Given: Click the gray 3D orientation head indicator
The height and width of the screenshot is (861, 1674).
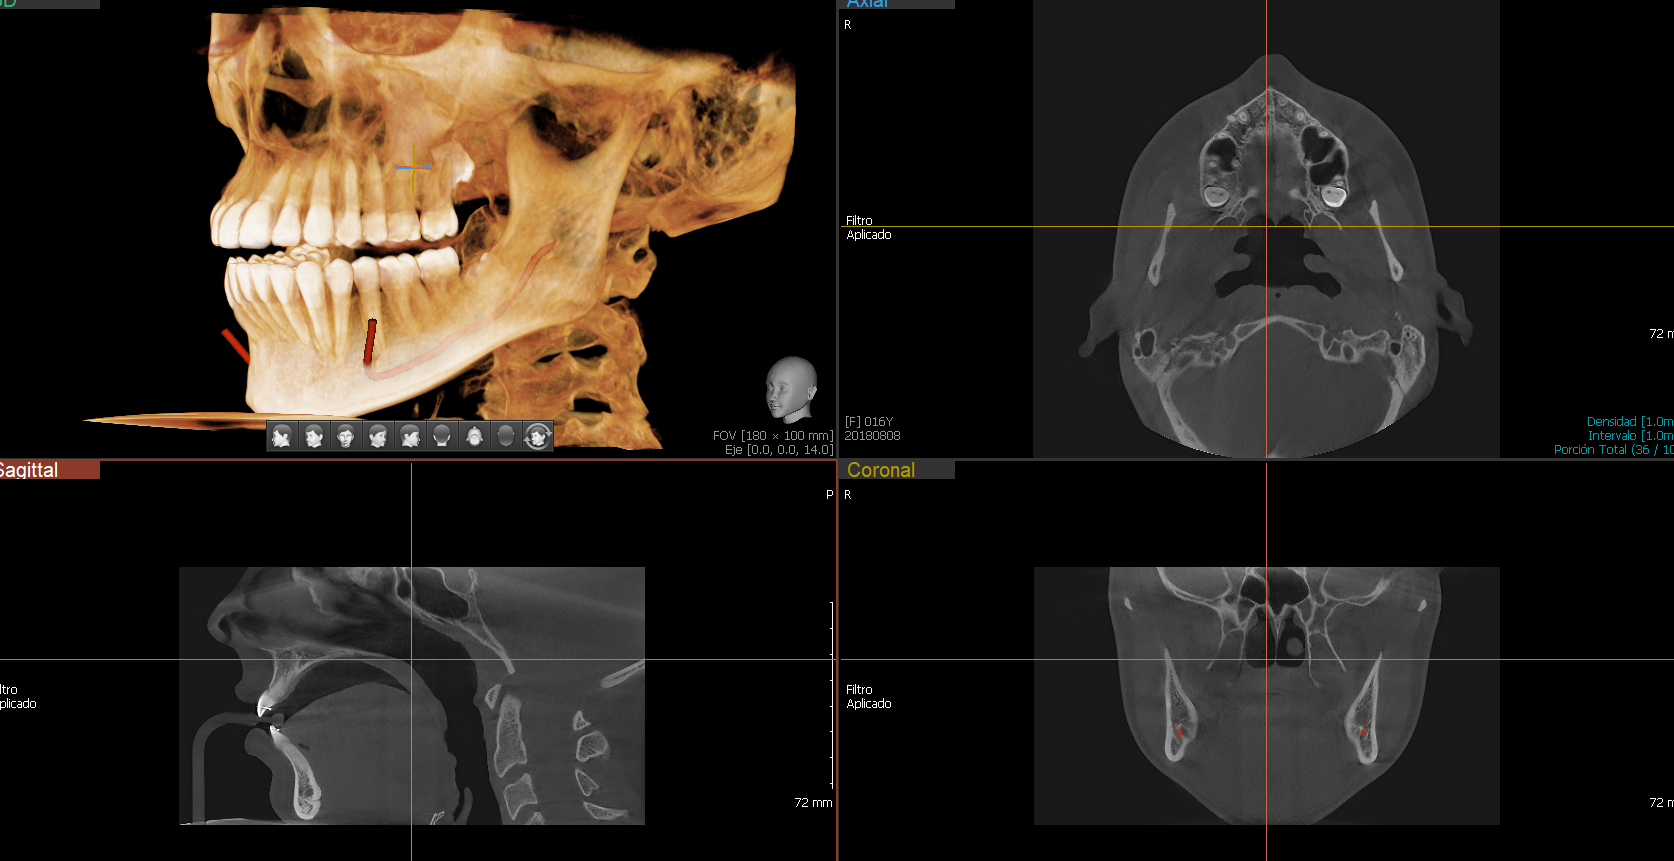Looking at the screenshot, I should 792,389.
